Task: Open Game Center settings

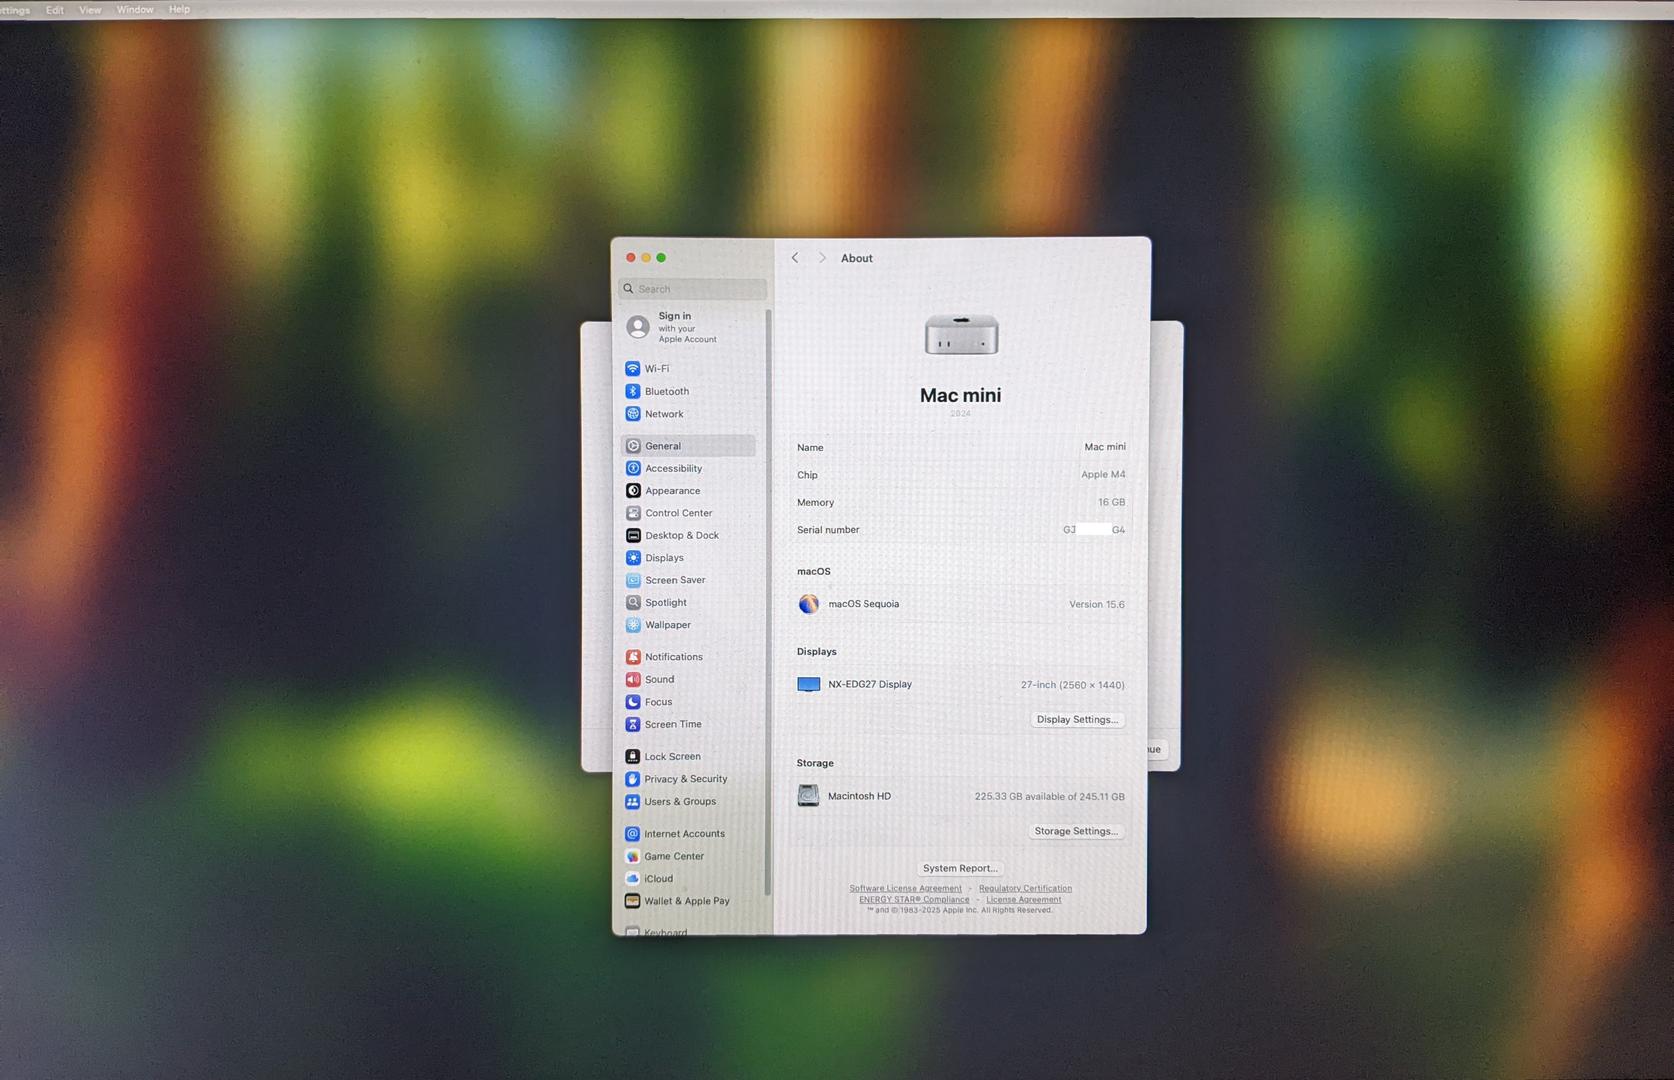Action: pyautogui.click(x=673, y=856)
